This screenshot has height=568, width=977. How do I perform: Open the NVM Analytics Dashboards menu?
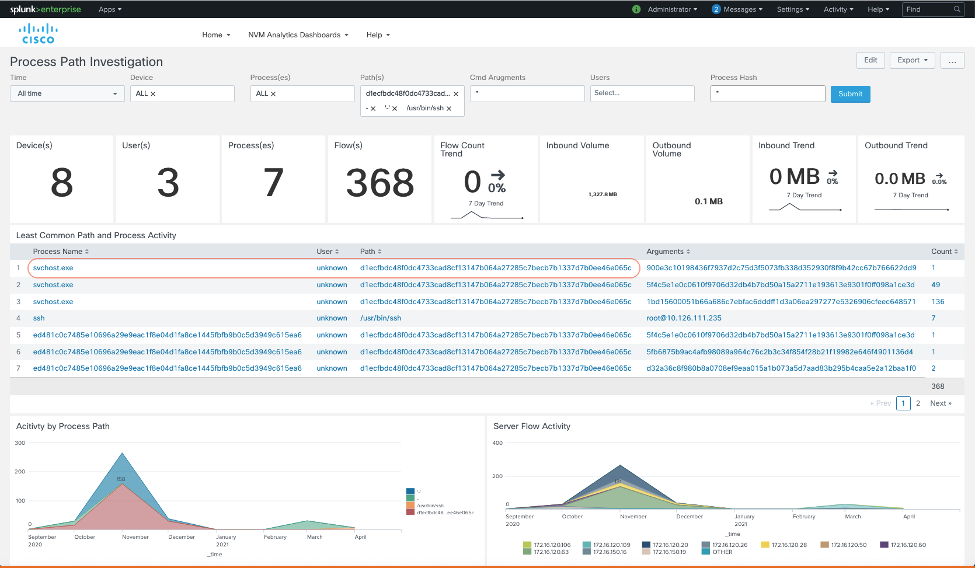click(298, 34)
